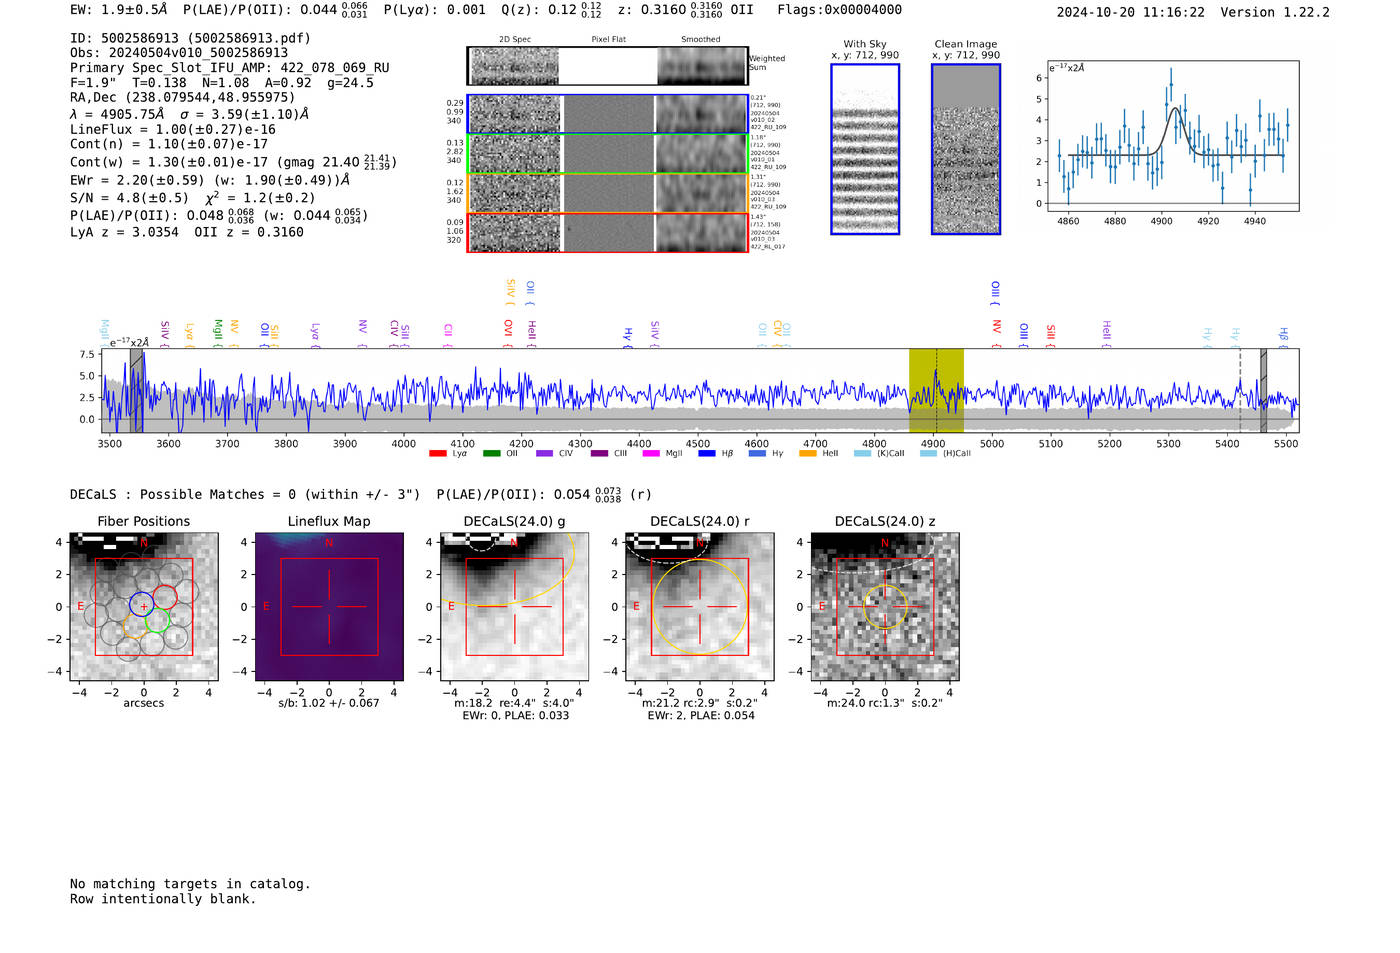
Task: Open the DECaLS(24.0) r image
Action: [700, 607]
